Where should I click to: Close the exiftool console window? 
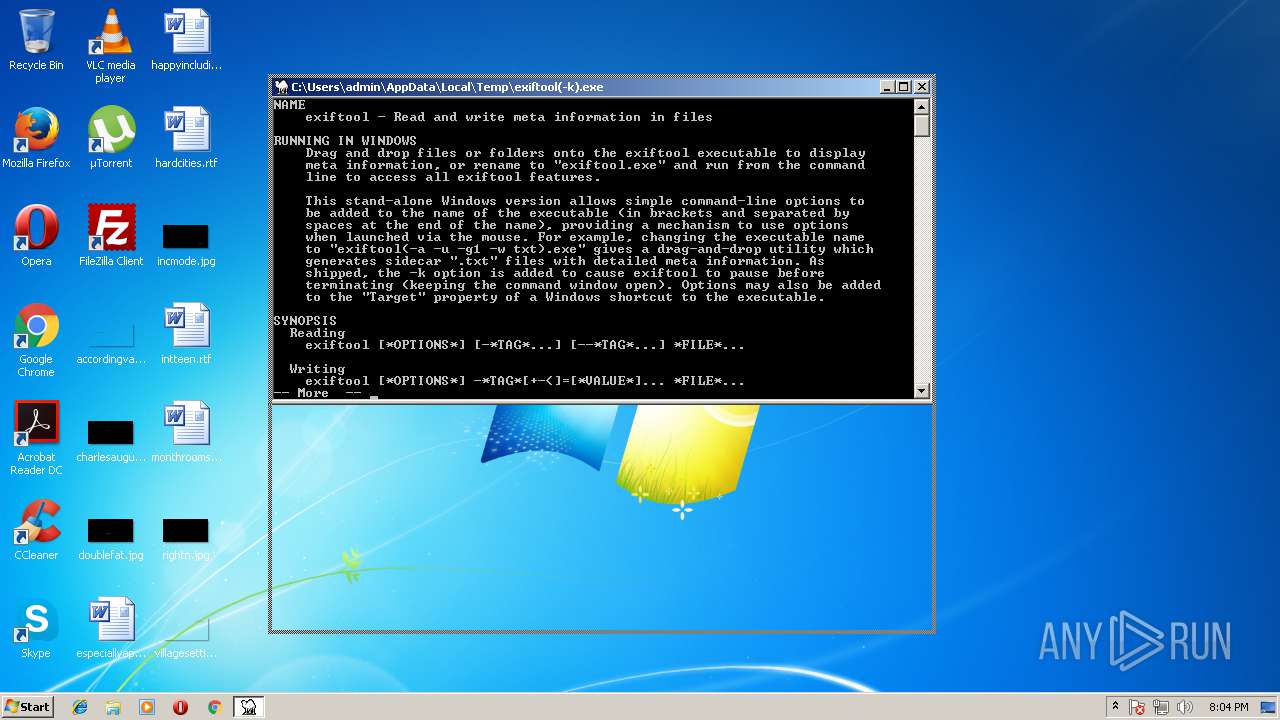coord(922,87)
